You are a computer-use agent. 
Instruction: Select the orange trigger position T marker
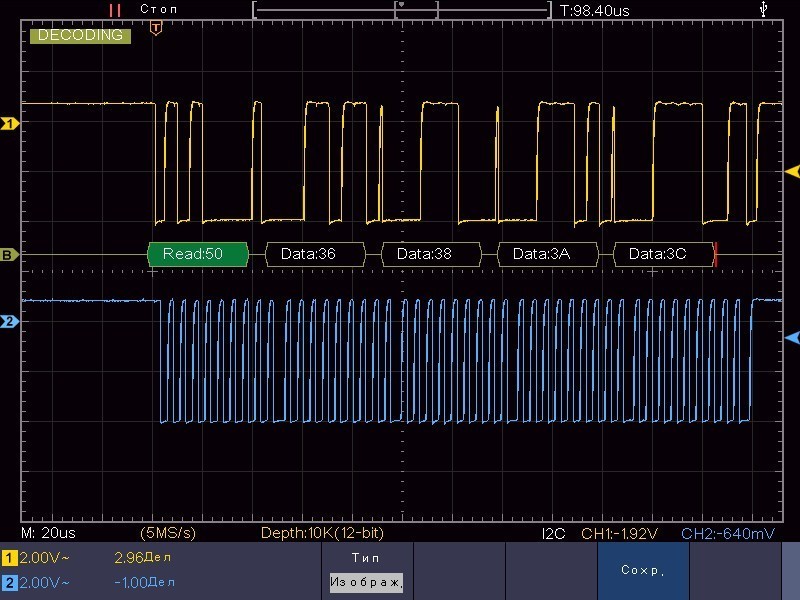coord(155,29)
